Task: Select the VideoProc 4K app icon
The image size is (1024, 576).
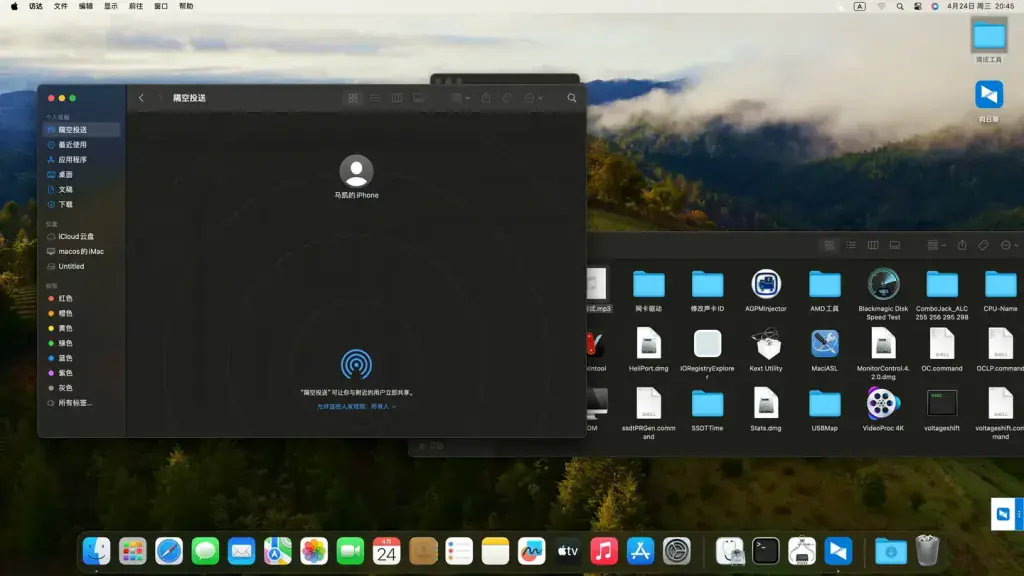Action: click(x=883, y=404)
